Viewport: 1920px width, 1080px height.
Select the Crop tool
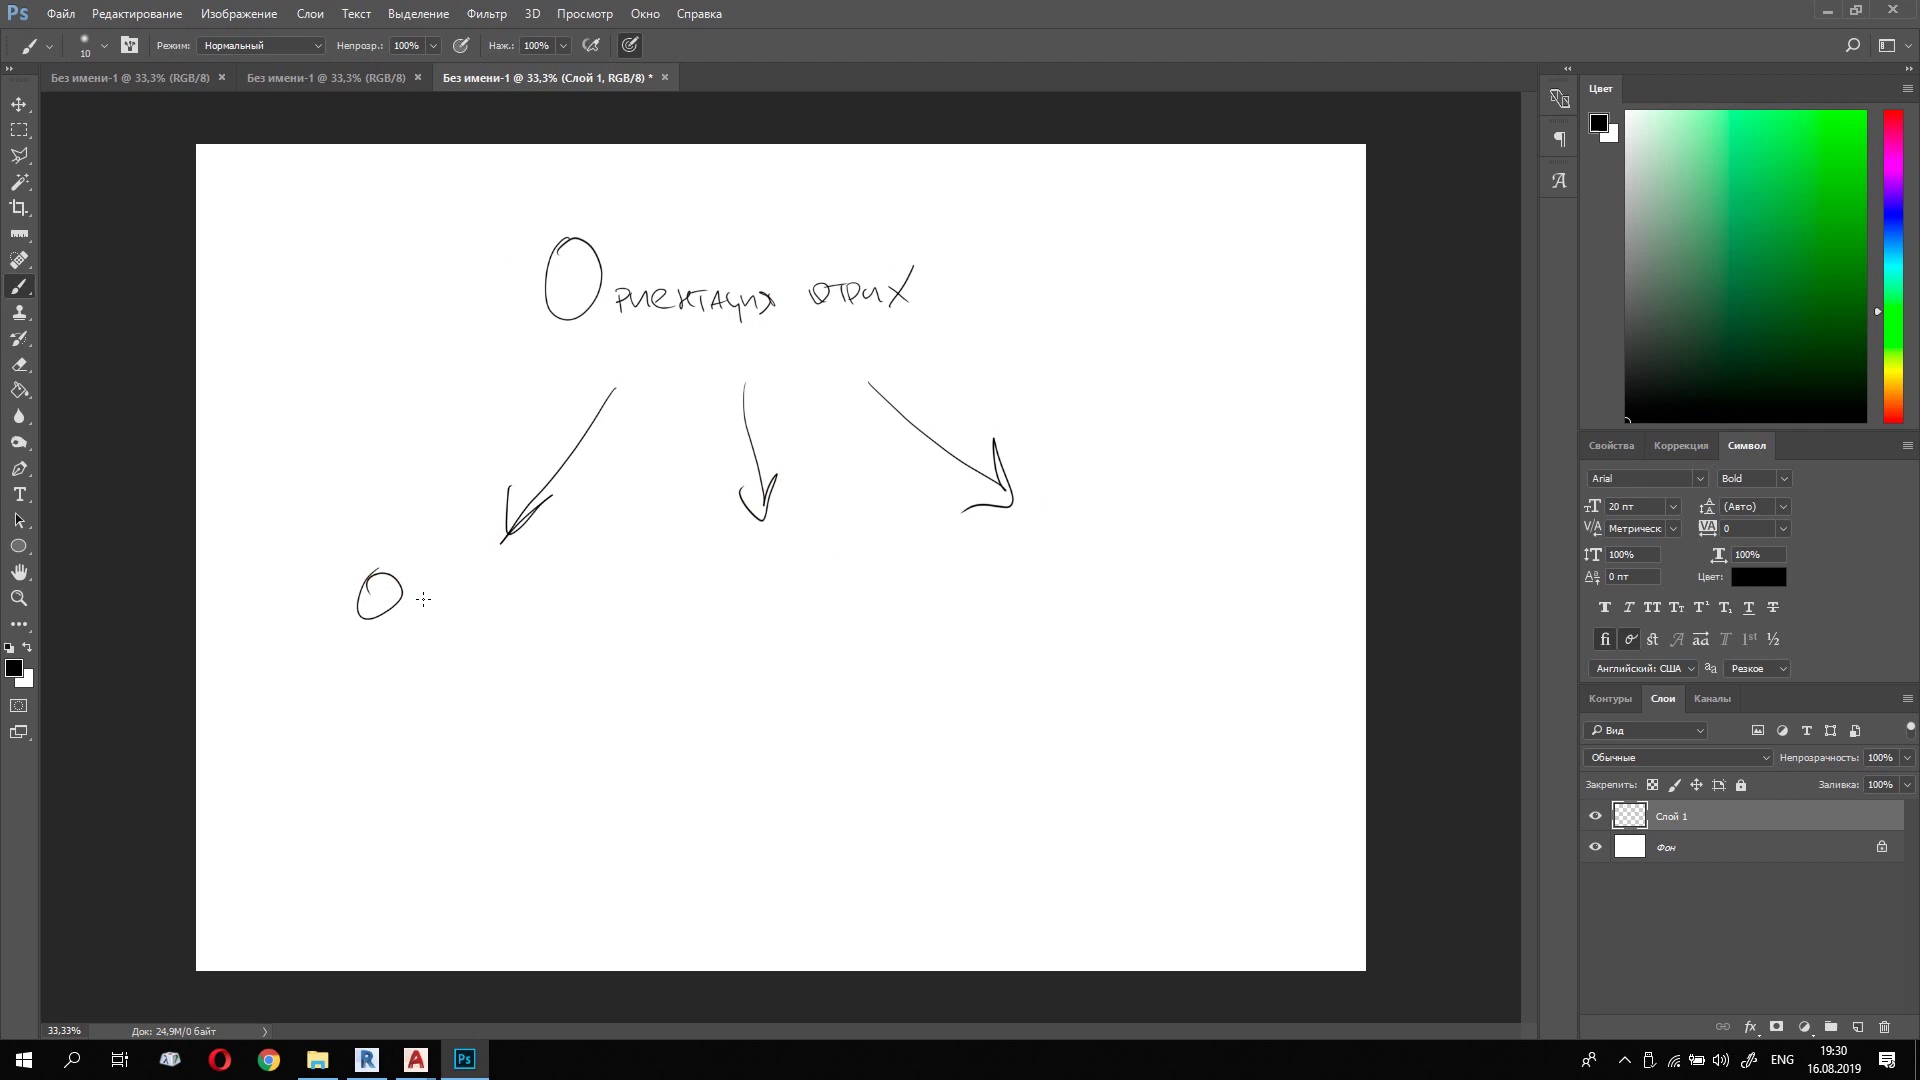point(19,208)
